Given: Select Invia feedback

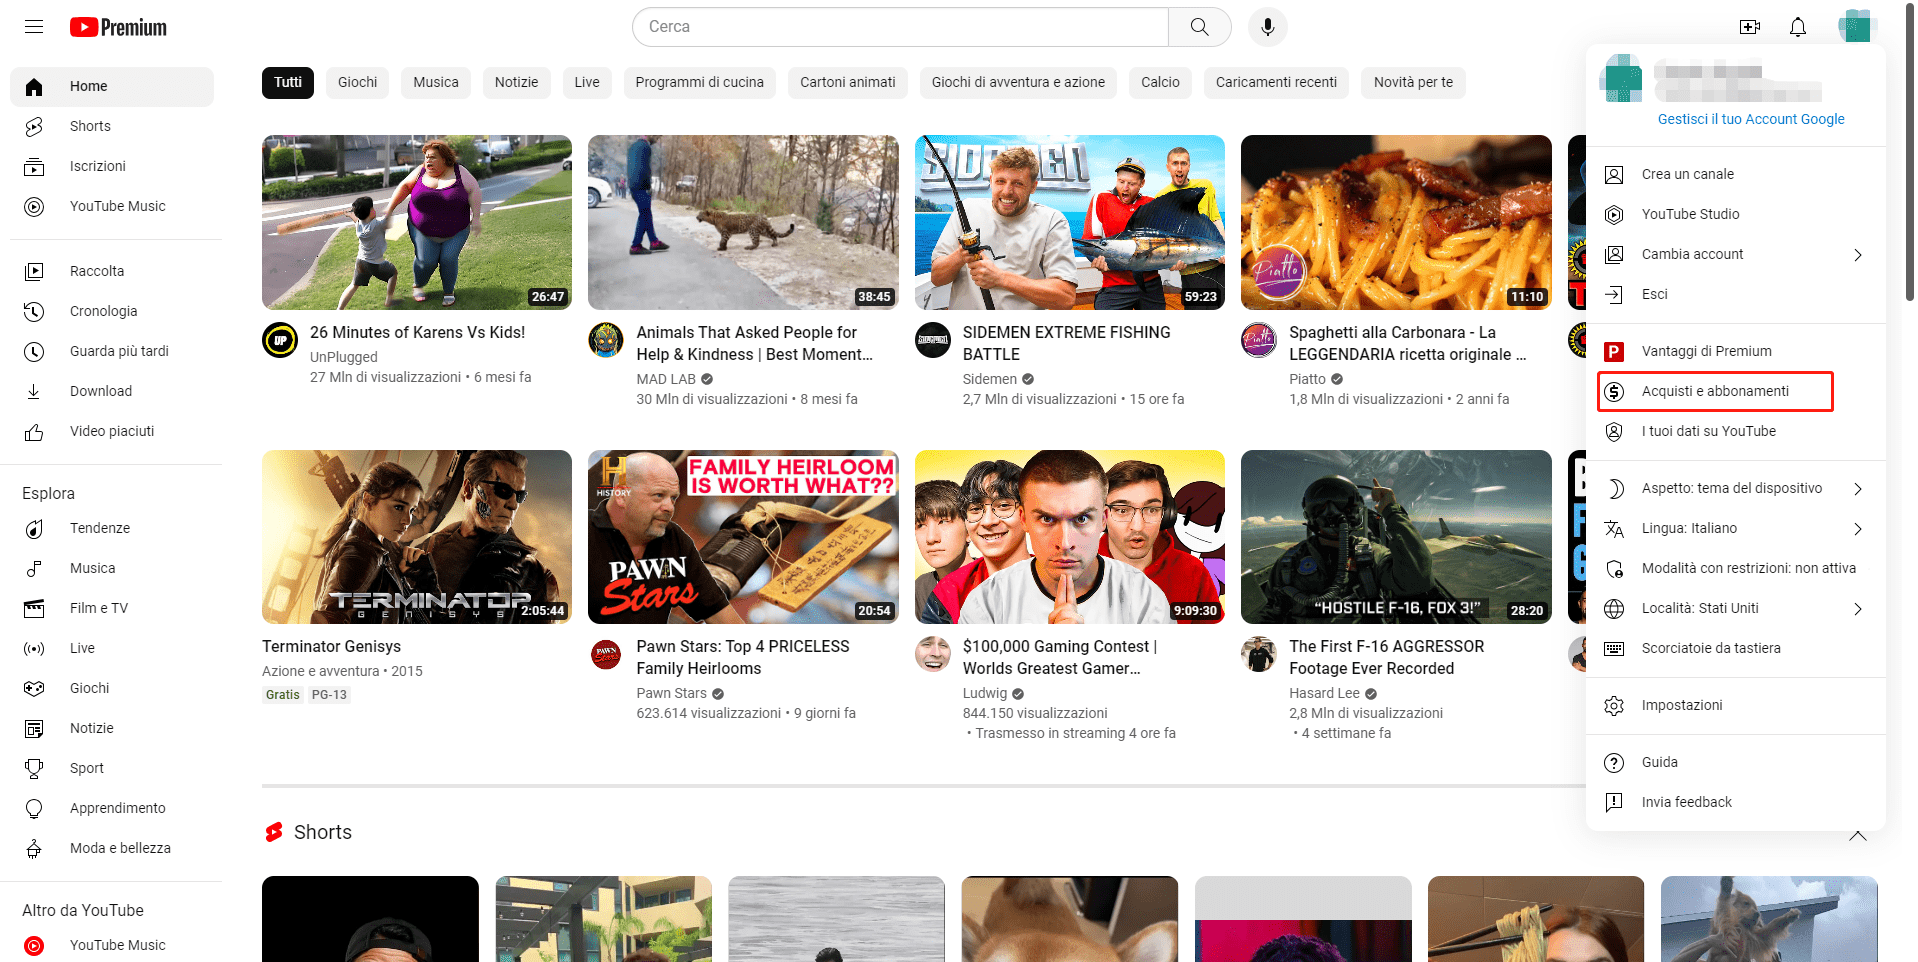Looking at the screenshot, I should pos(1735,802).
